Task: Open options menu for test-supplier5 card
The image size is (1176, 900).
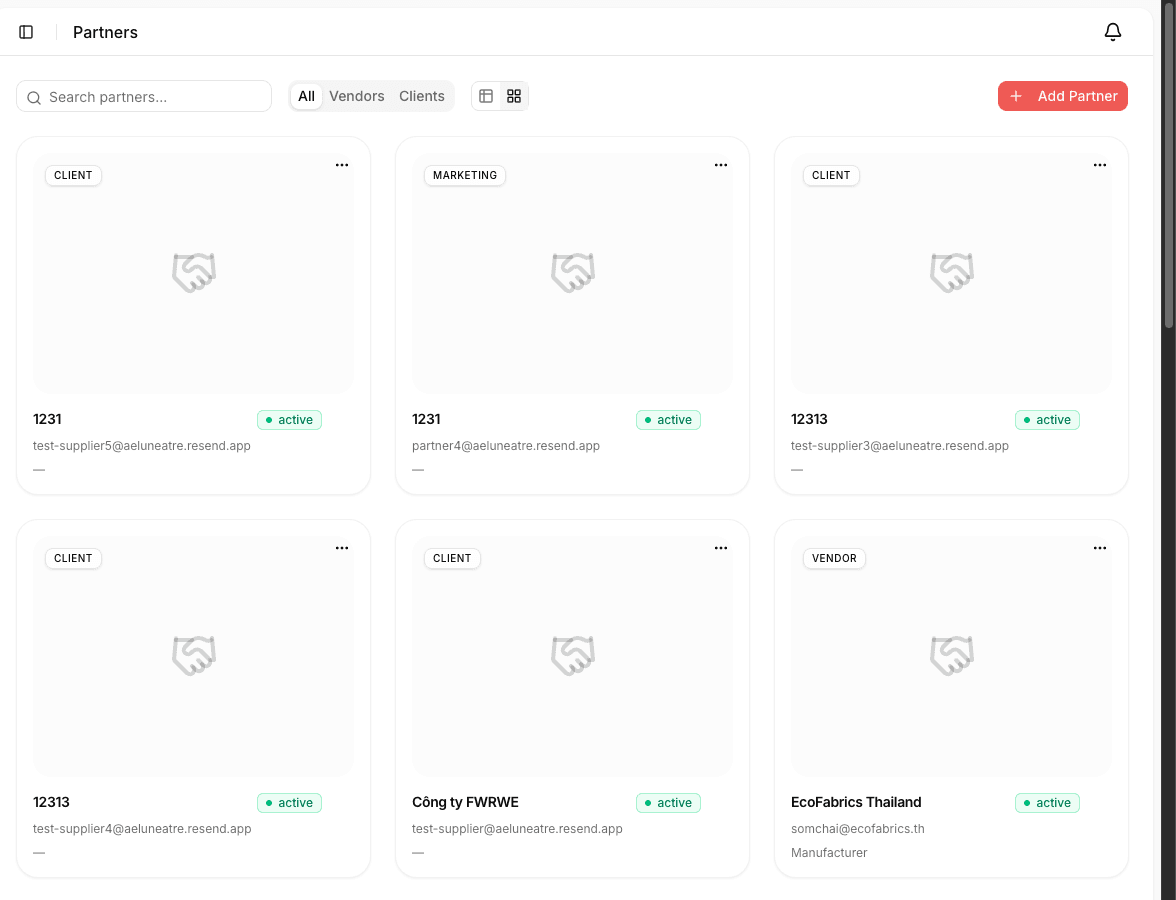Action: click(x=342, y=165)
